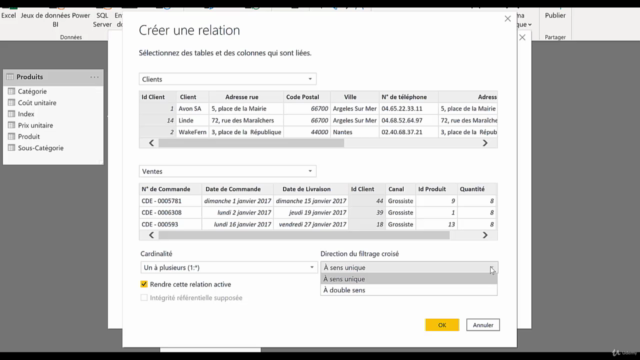Select the Client column header
The image size is (640, 360).
tap(188, 97)
